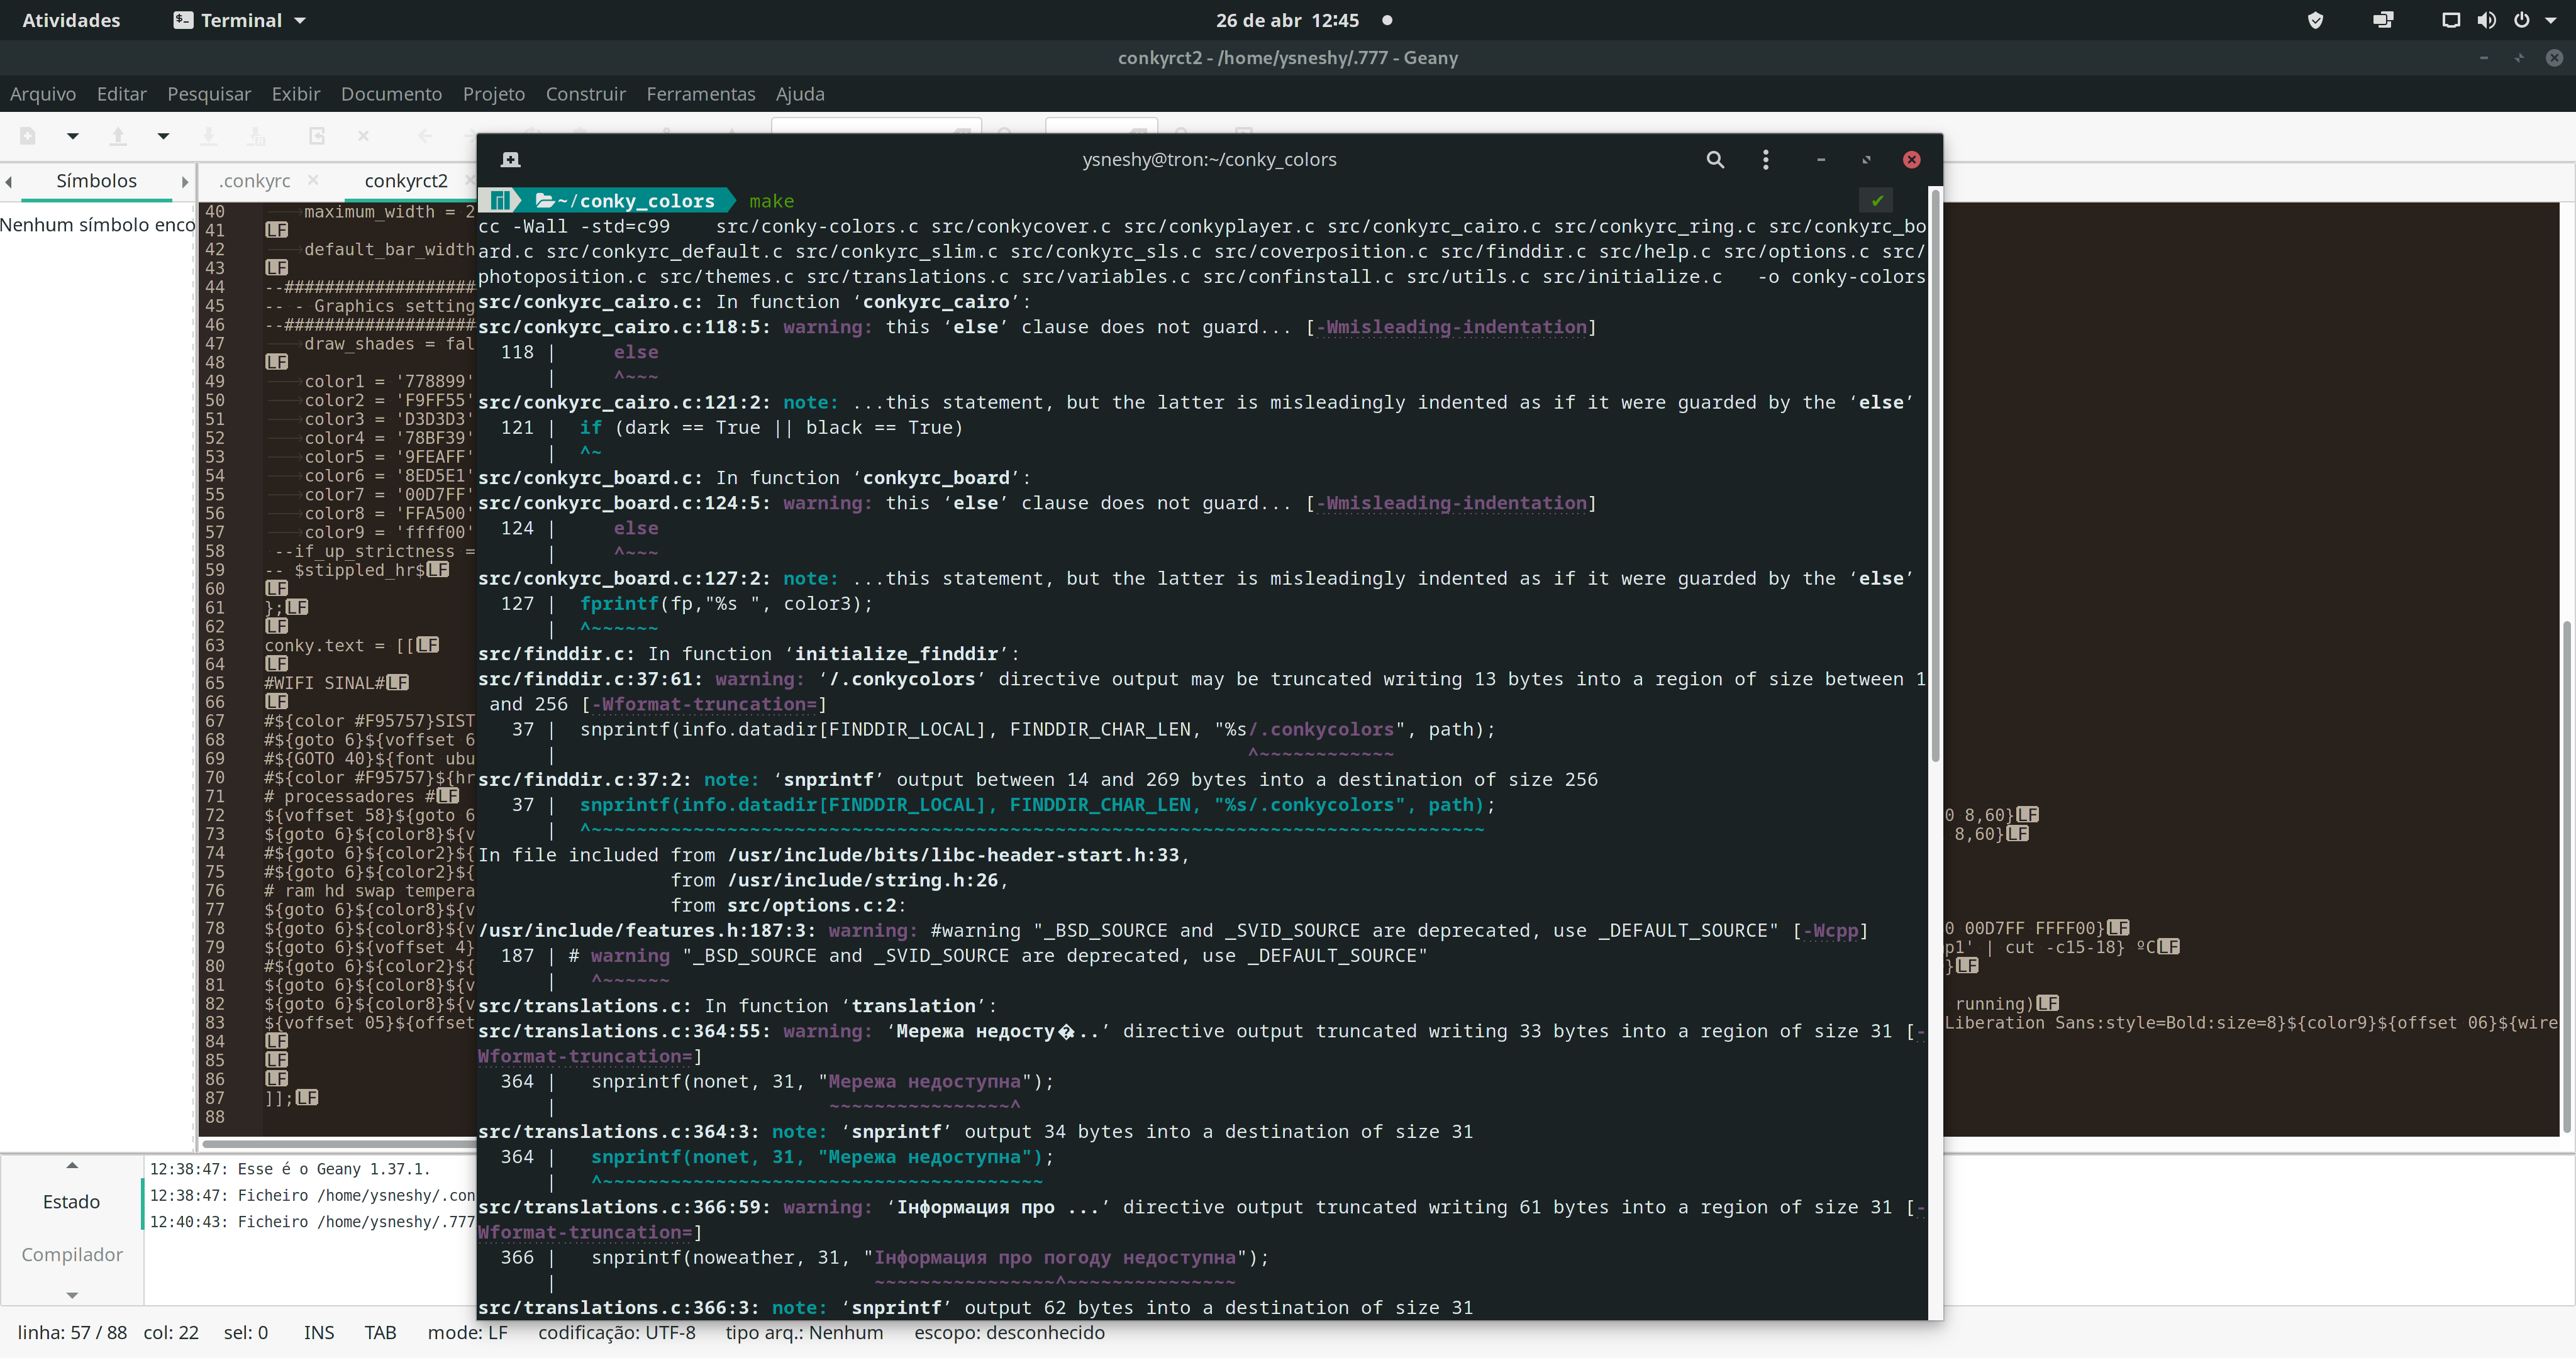Open the Editar menu
Screen dimensions: 2576x1358
(x=122, y=94)
